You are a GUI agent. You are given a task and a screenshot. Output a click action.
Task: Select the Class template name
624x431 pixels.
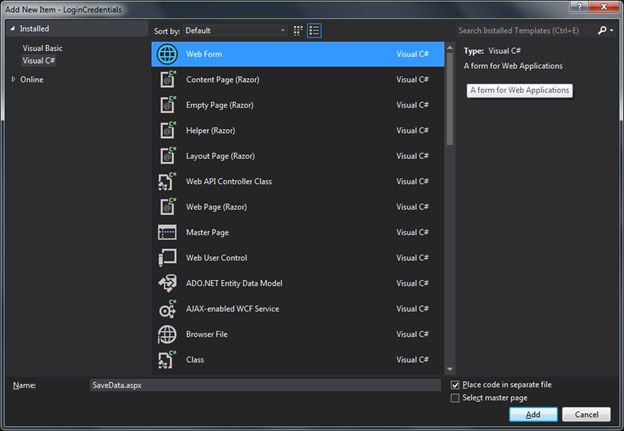coord(195,360)
